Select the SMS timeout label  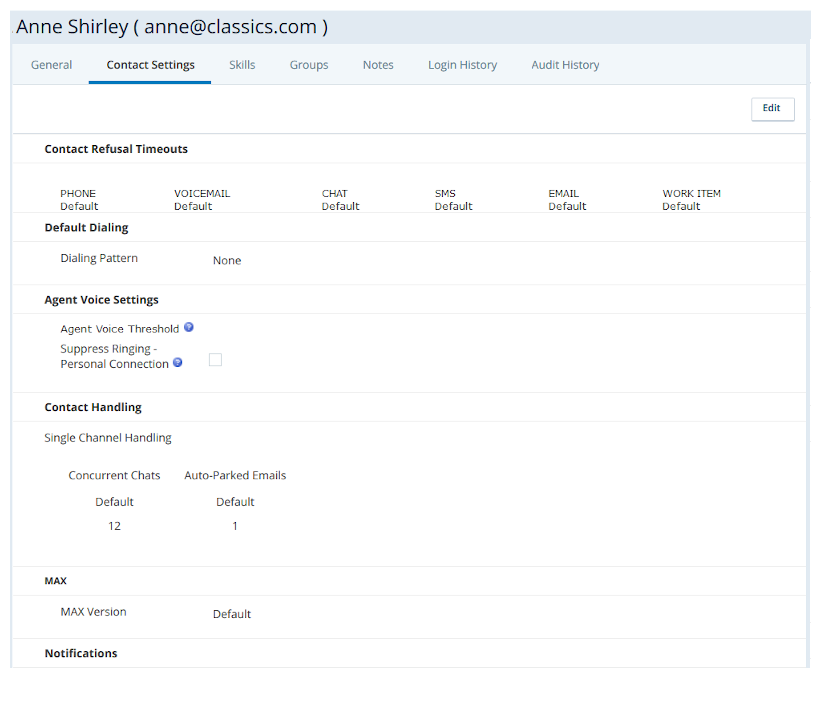pyautogui.click(x=445, y=193)
